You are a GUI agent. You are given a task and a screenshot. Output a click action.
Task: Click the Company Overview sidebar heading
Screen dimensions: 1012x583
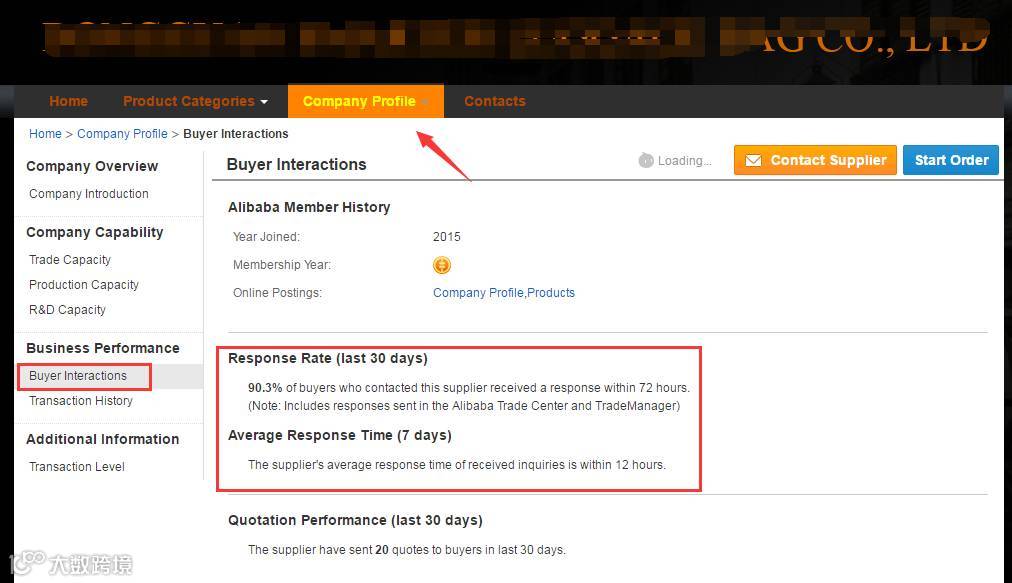[x=92, y=167]
